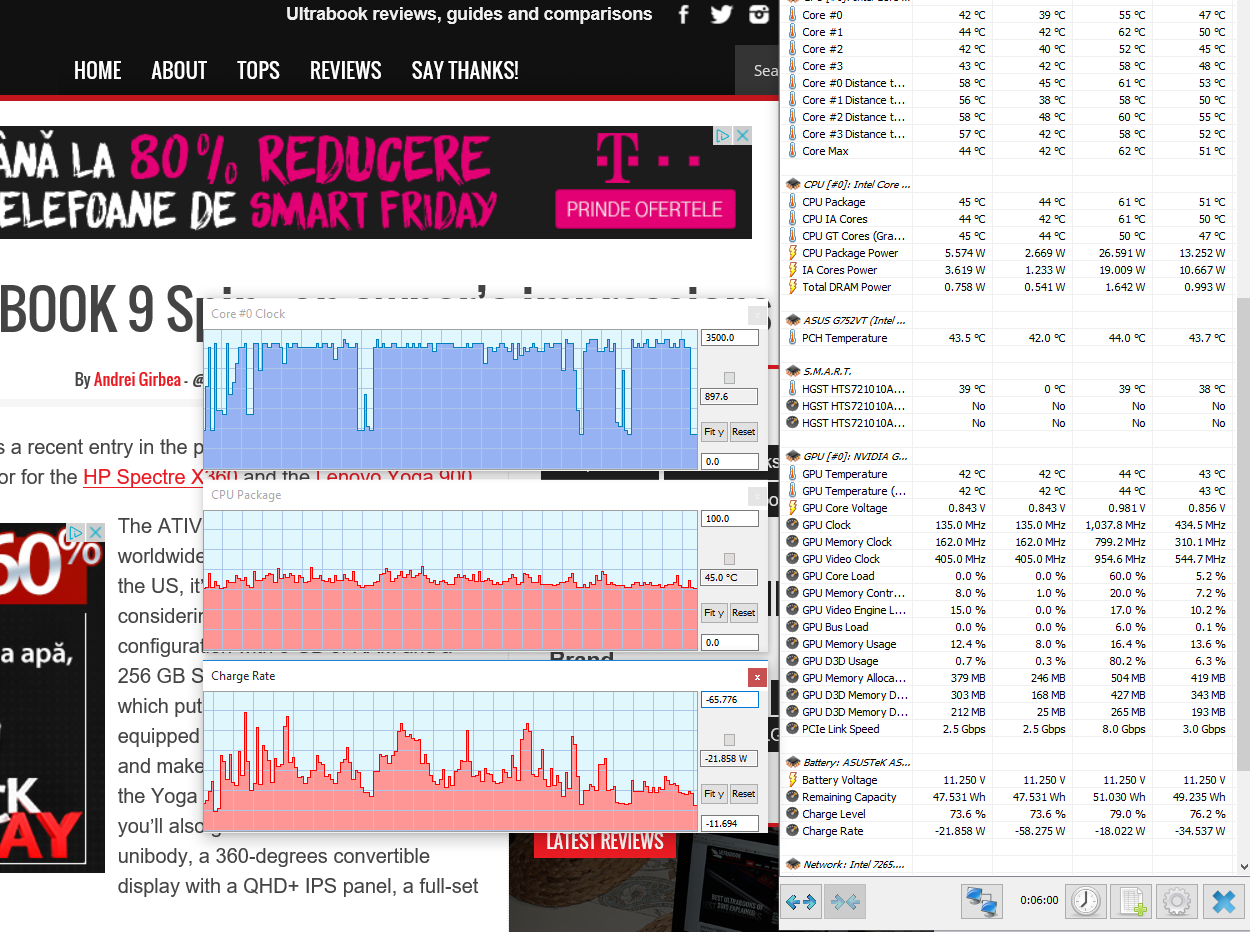
Task: Open the ABOUT menu item
Action: click(x=179, y=71)
